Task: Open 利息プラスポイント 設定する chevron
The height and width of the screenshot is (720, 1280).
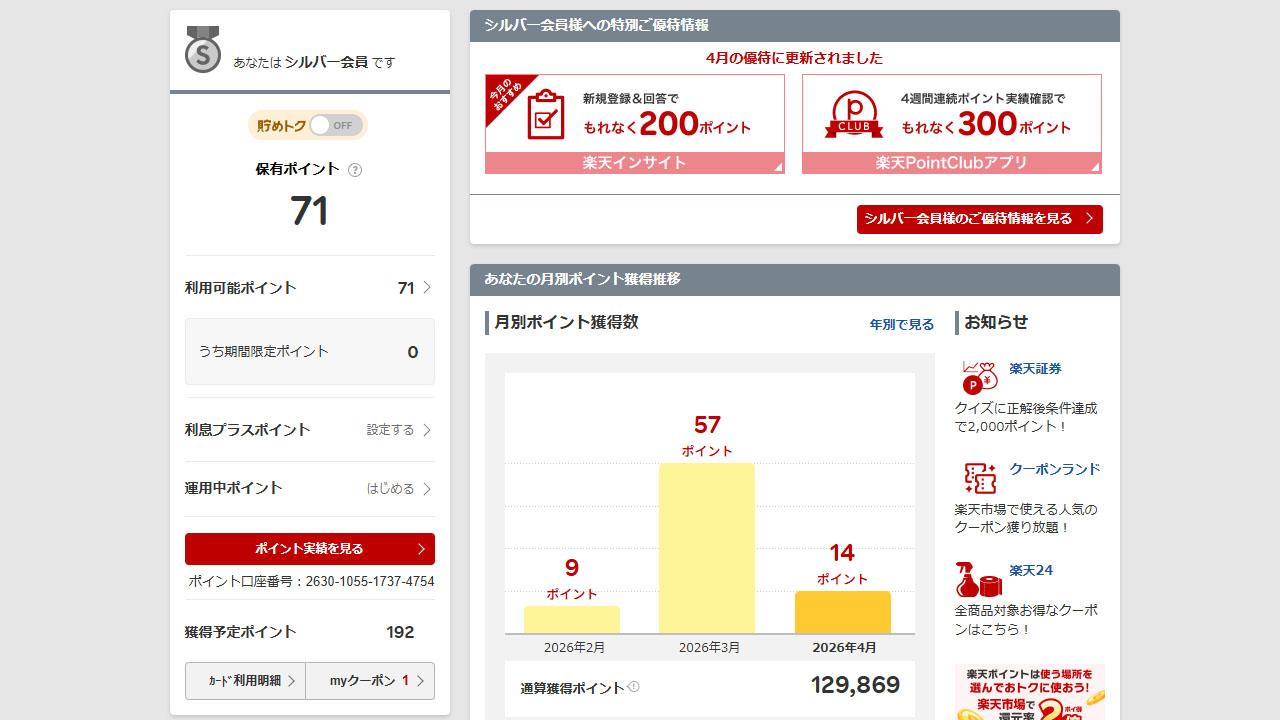Action: click(427, 430)
